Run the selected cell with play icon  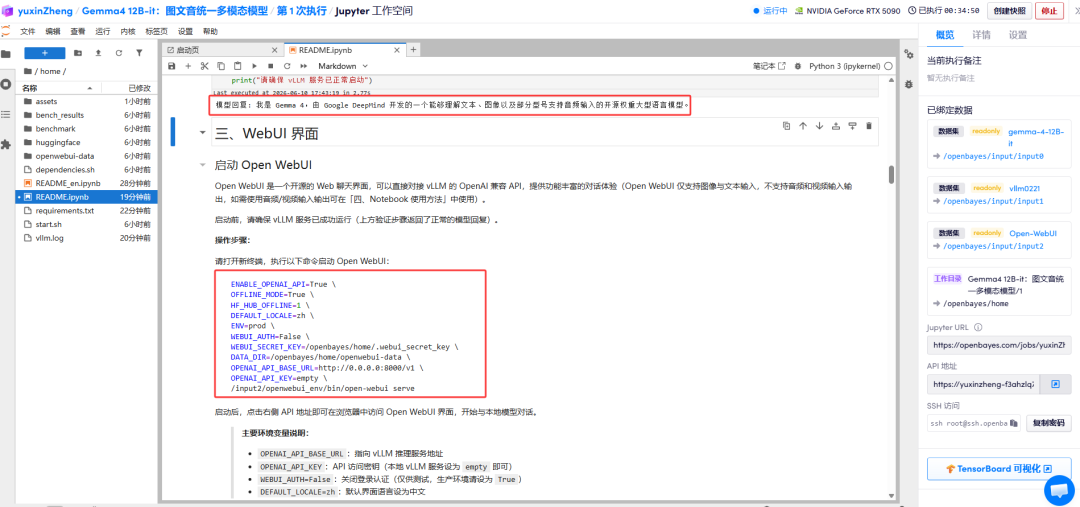(x=254, y=66)
